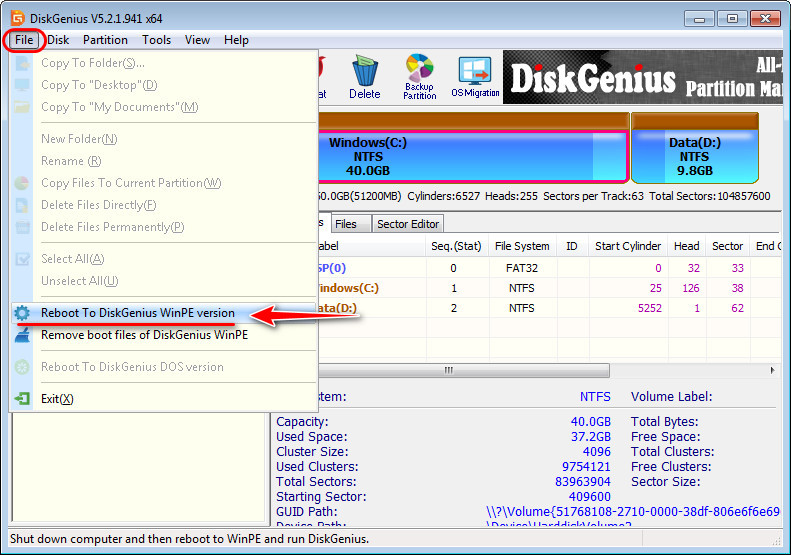The image size is (791, 555).
Task: Click the Backup Partition toolbar icon
Action: pyautogui.click(x=419, y=77)
